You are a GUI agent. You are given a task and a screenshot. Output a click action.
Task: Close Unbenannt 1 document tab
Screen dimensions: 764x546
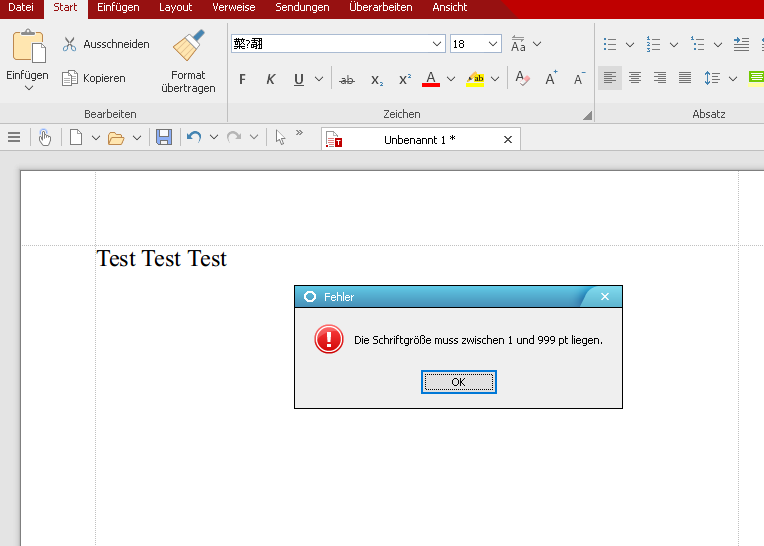(508, 140)
